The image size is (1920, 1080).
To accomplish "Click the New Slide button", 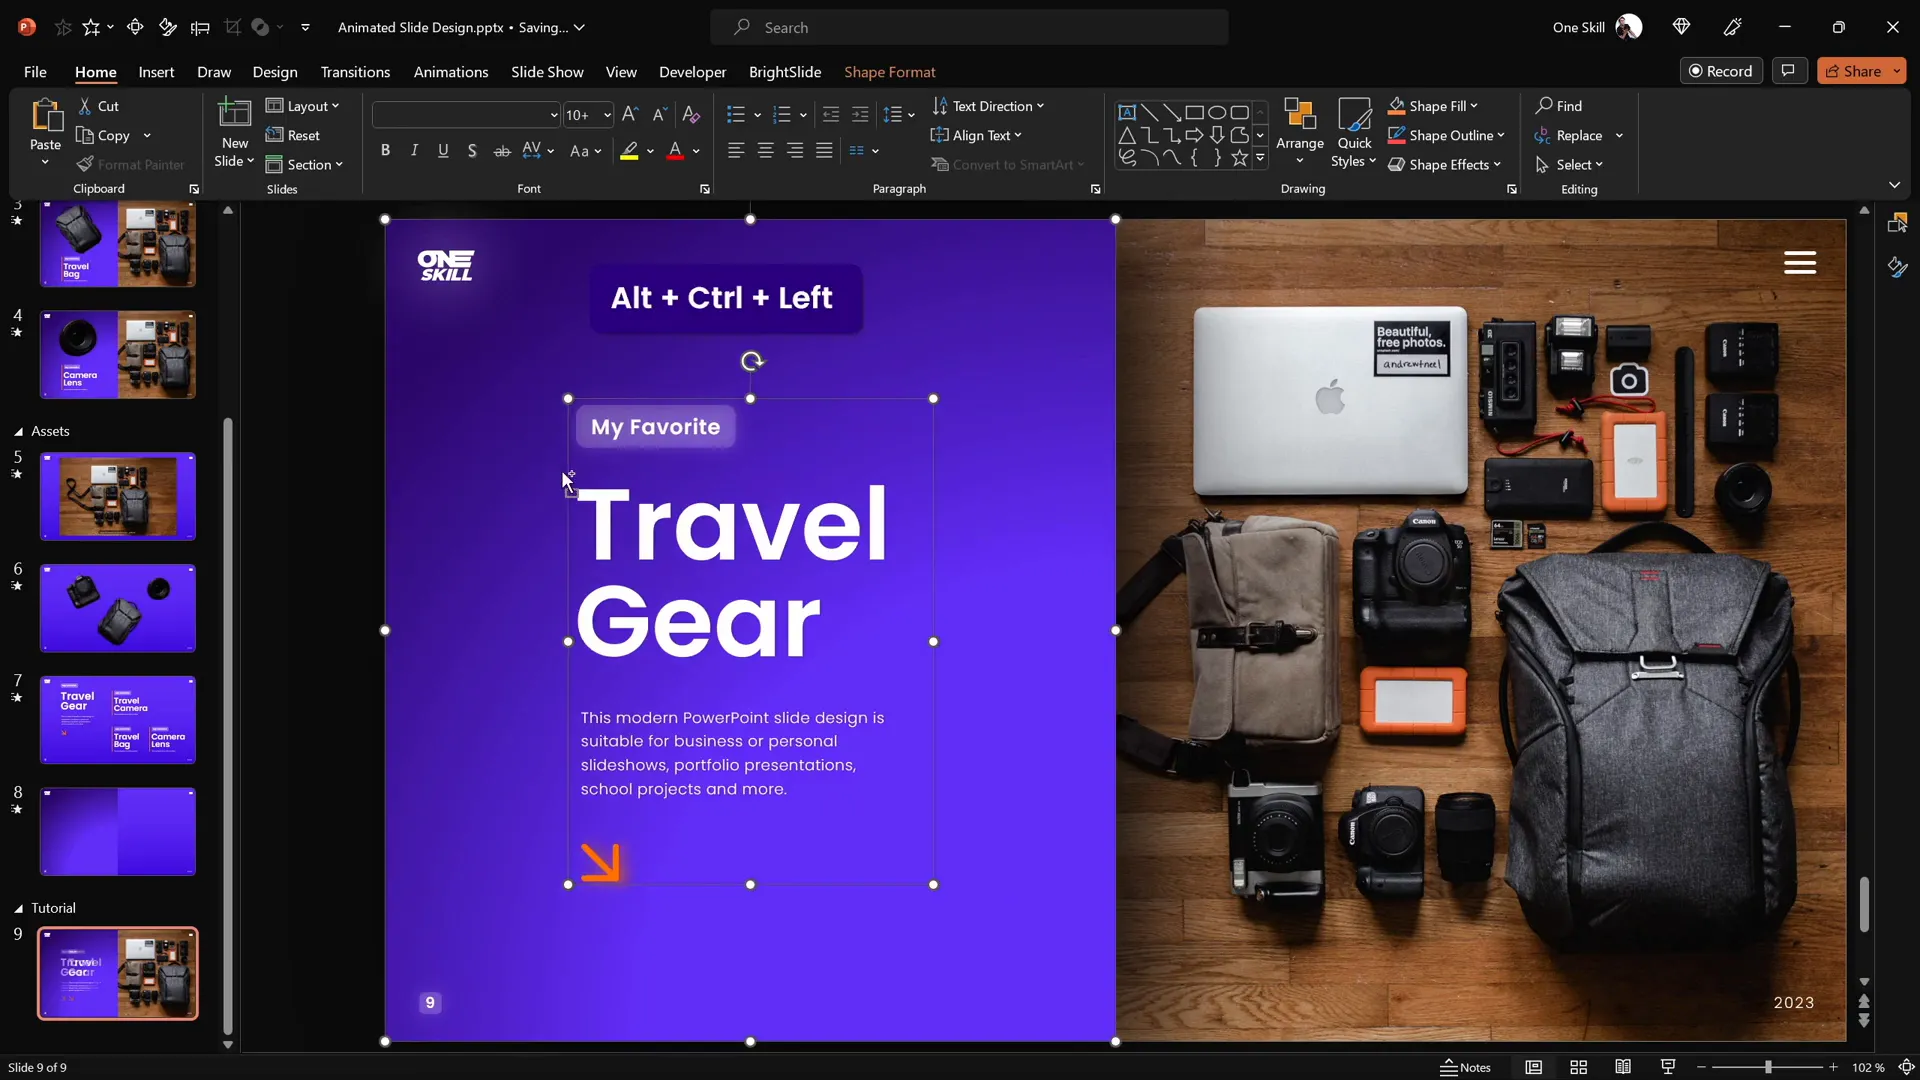I will [234, 133].
